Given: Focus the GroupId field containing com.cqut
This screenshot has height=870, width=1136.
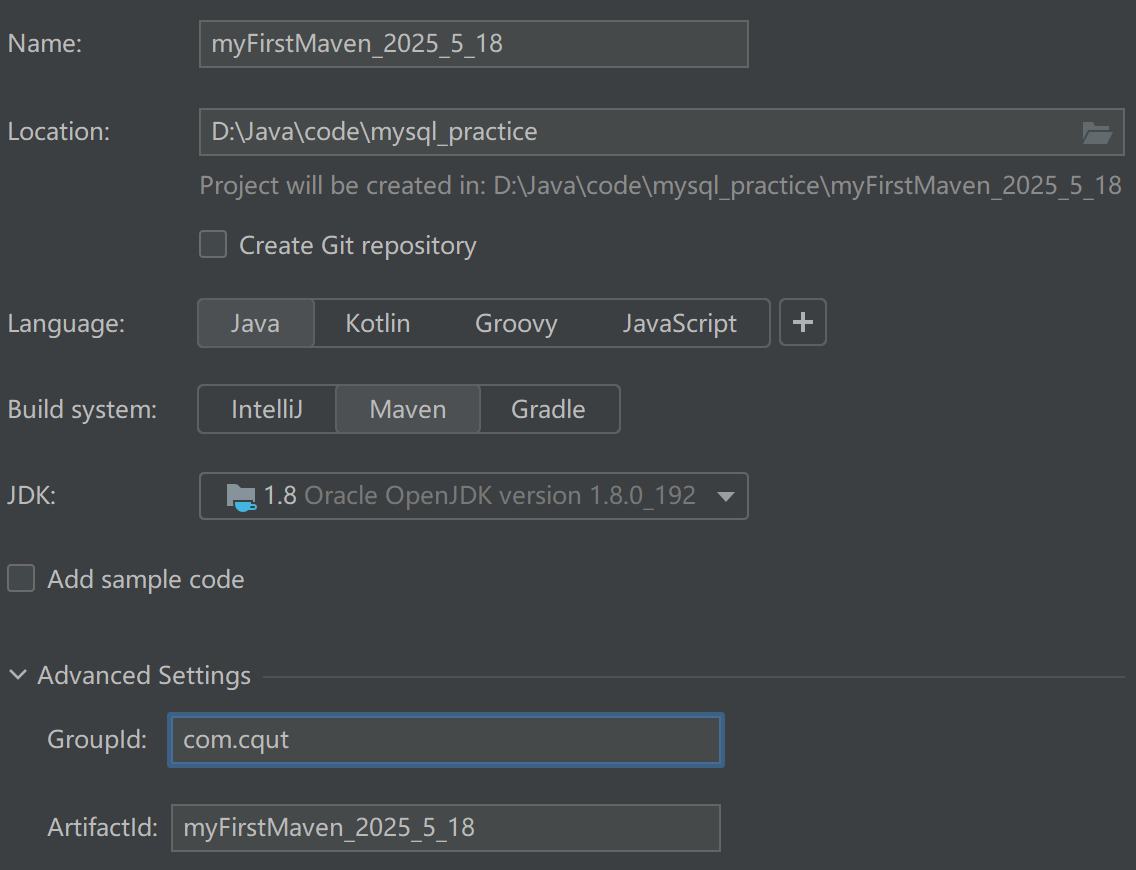Looking at the screenshot, I should (x=446, y=740).
